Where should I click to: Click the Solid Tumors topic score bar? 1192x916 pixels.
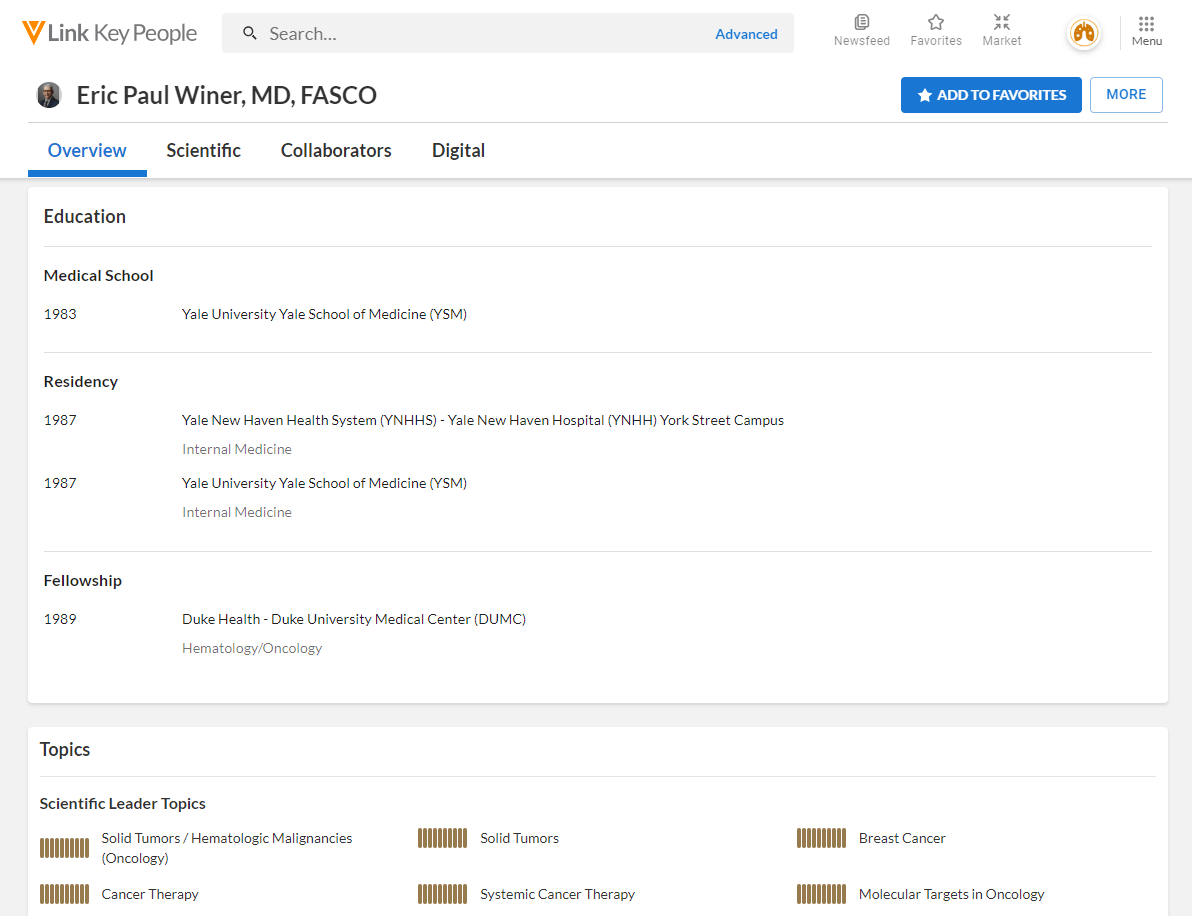[x=442, y=838]
